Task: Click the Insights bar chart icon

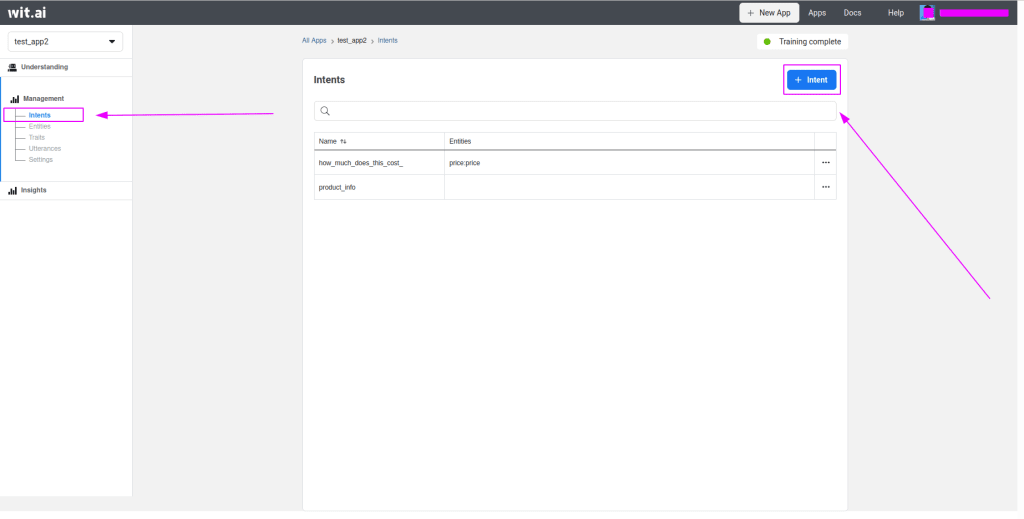Action: (x=12, y=191)
